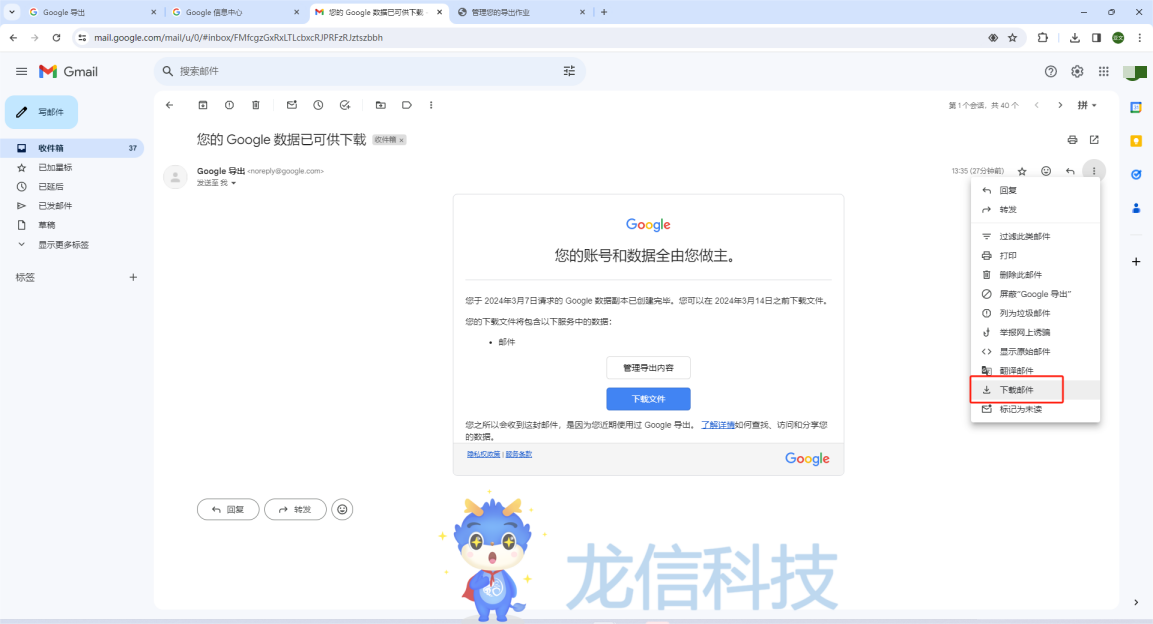Go back to inbox with arrow icon
Viewport: 1153px width, 624px height.
click(170, 105)
